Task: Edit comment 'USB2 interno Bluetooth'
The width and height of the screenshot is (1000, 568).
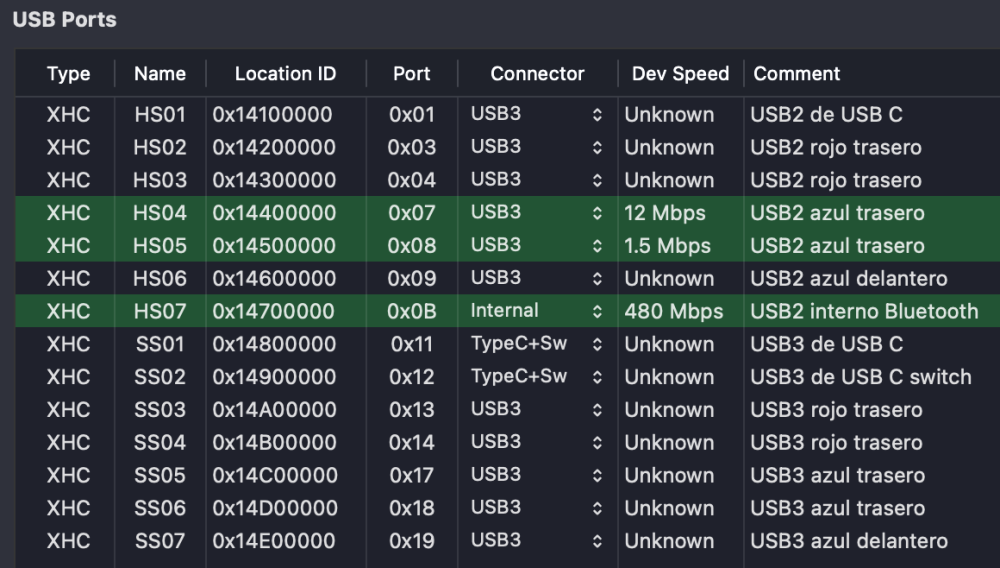Action: point(864,312)
